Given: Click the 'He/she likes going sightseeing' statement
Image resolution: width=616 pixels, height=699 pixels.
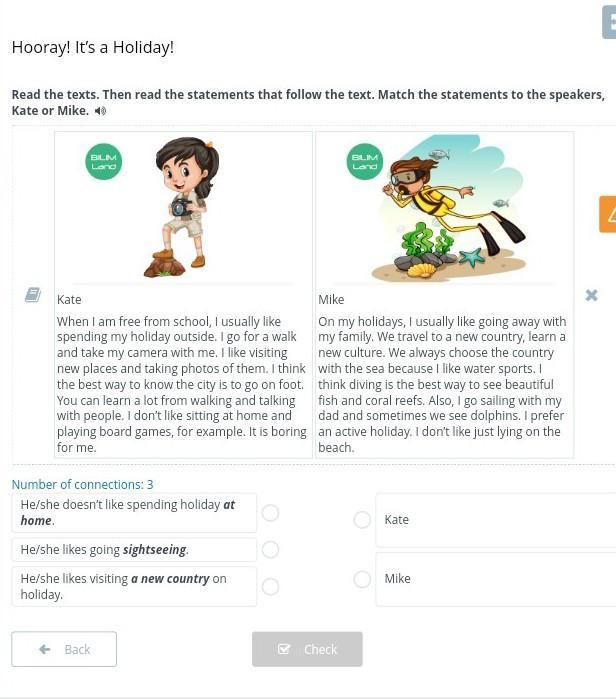Looking at the screenshot, I should (134, 550).
